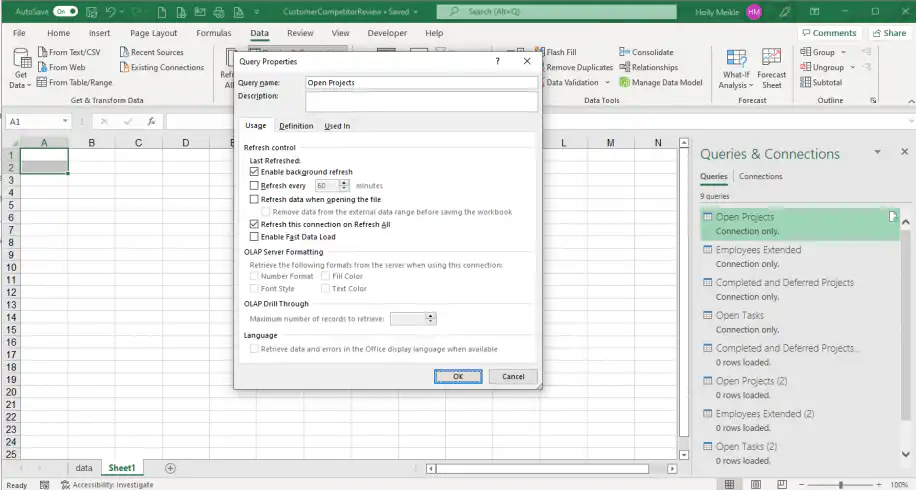Switch to the Used In tab

pyautogui.click(x=337, y=126)
